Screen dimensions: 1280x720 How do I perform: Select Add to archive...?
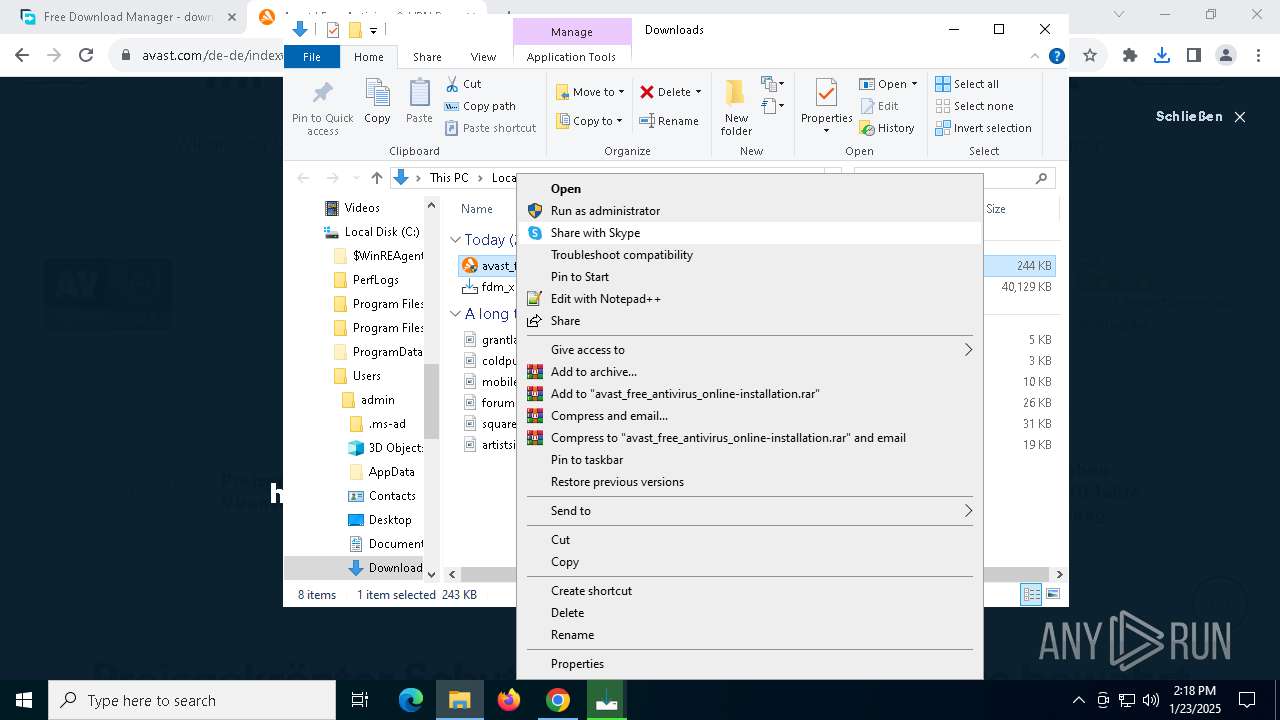pyautogui.click(x=750, y=372)
